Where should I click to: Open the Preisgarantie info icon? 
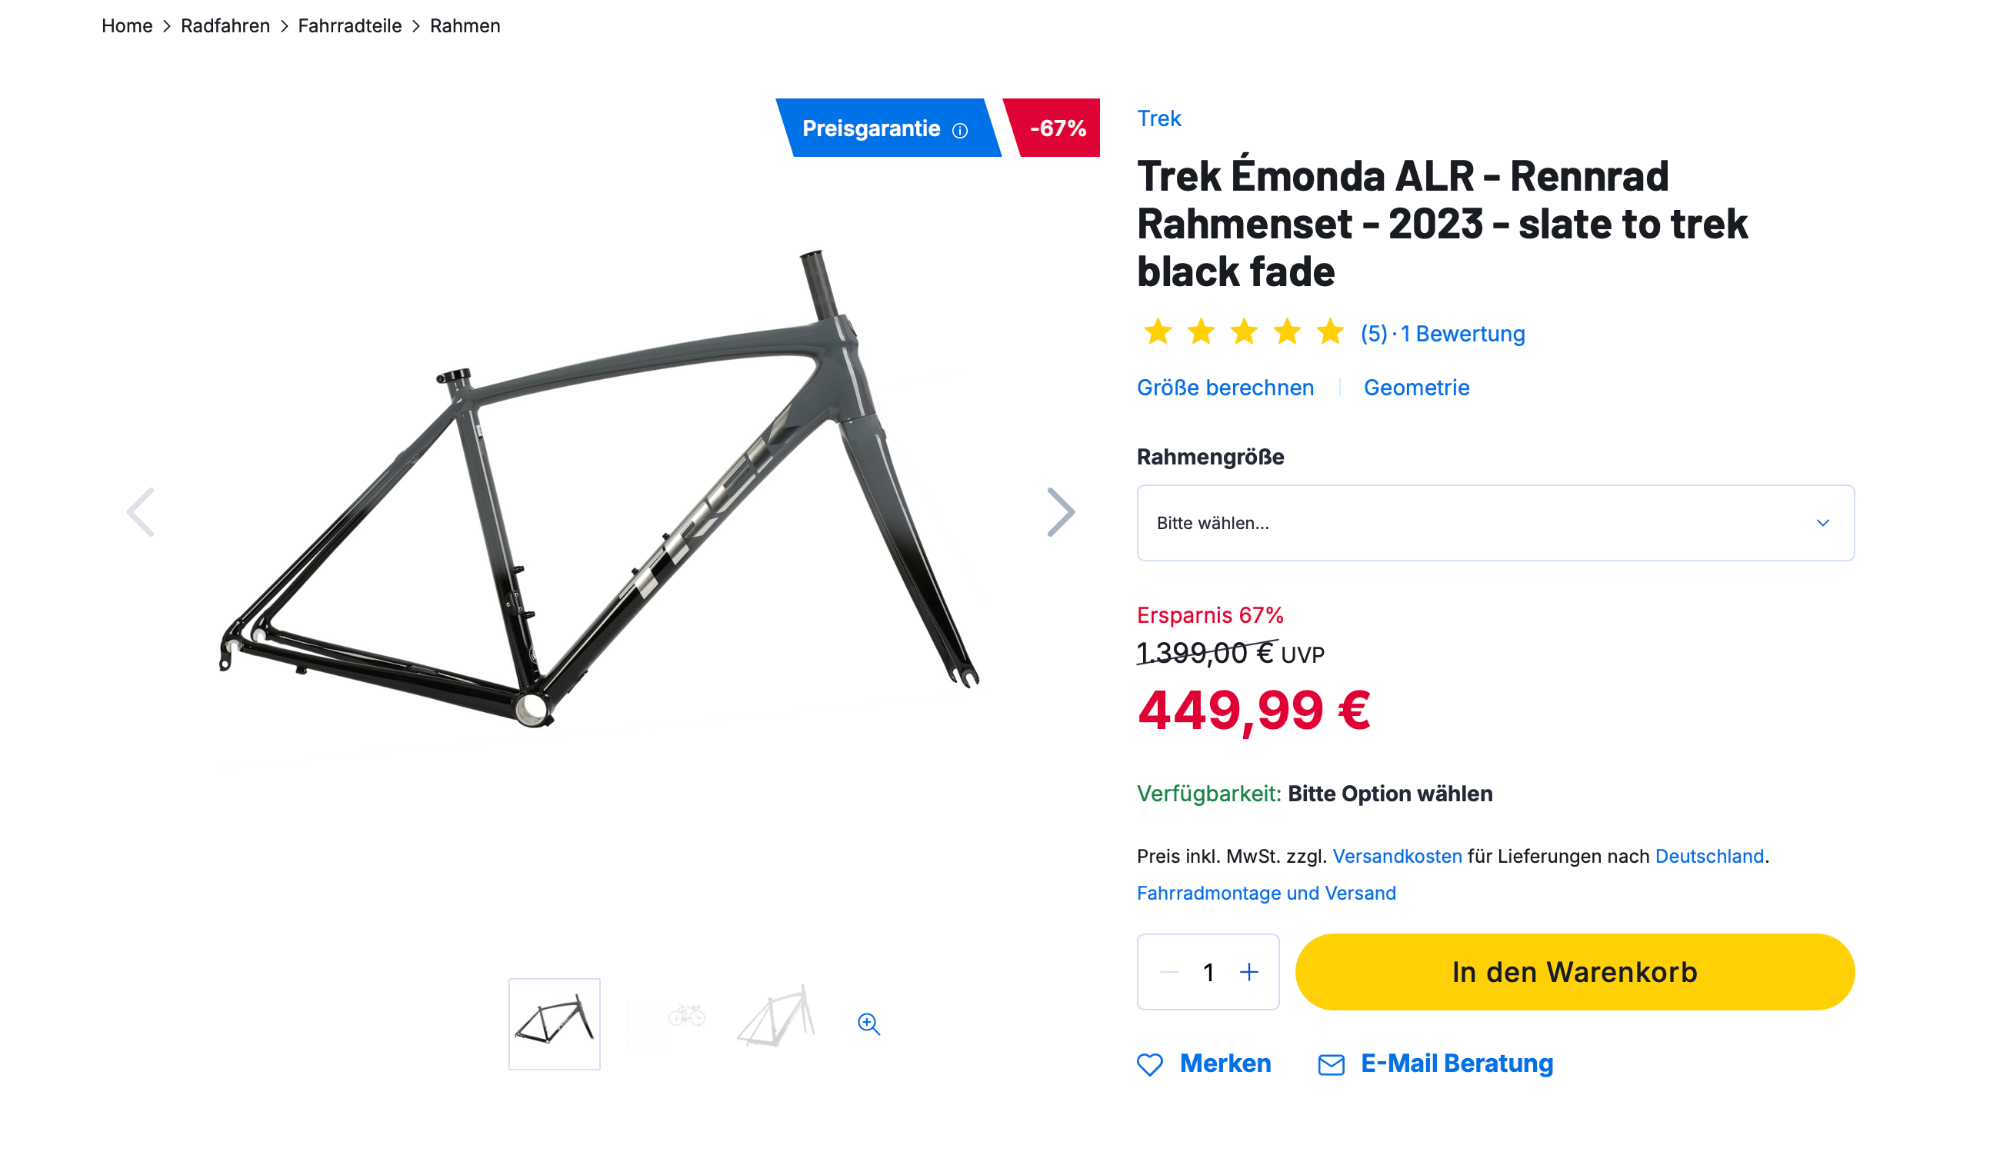coord(960,130)
